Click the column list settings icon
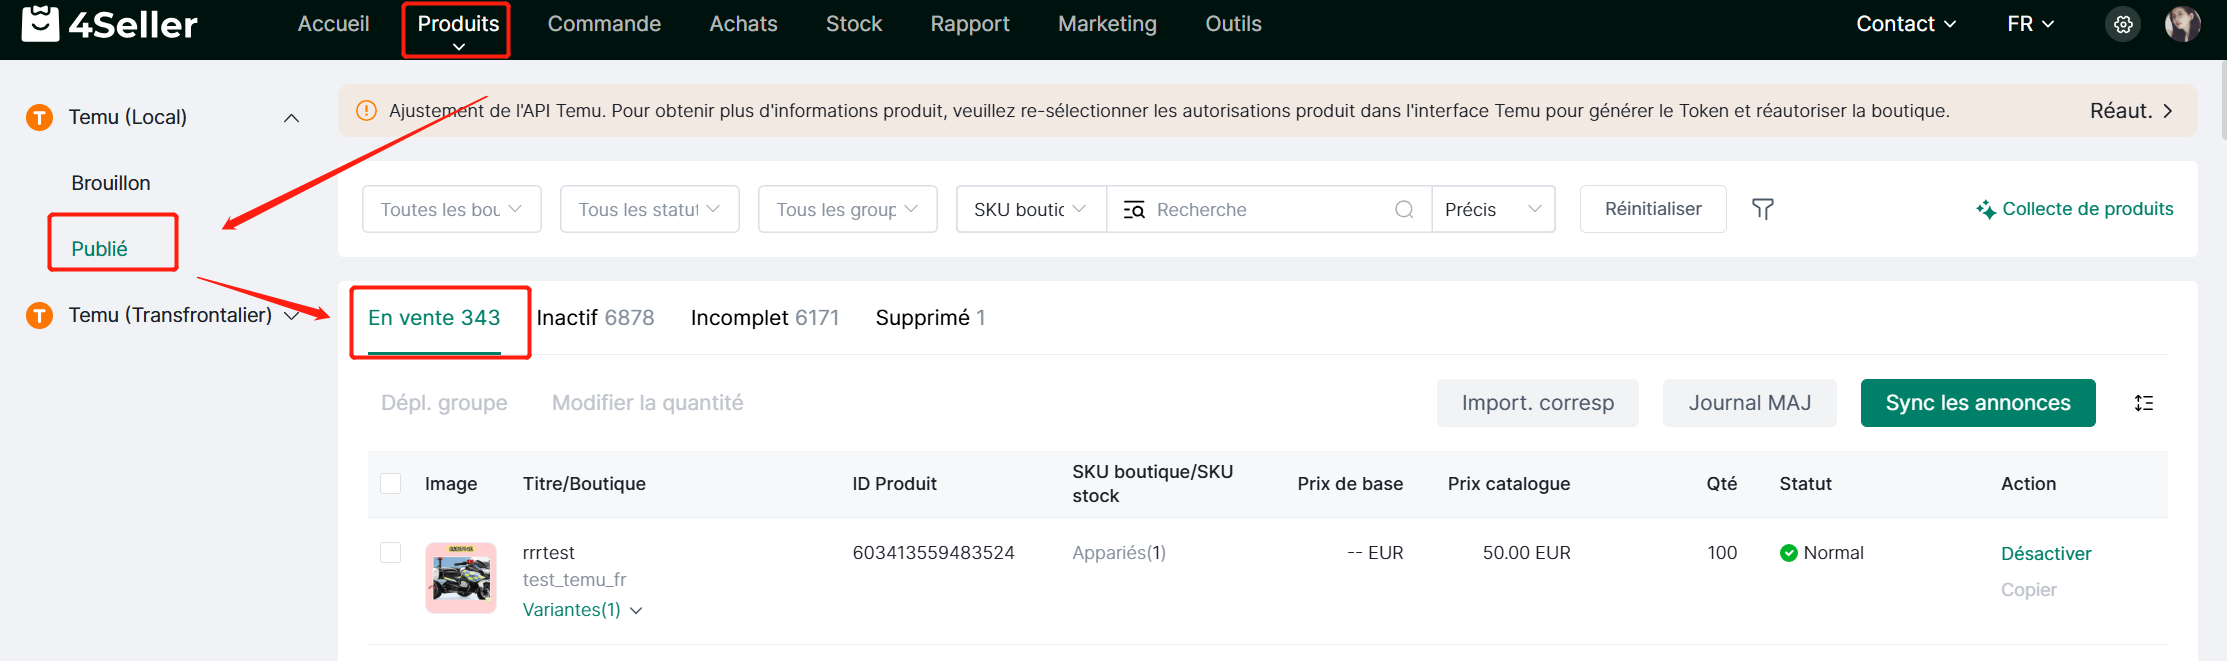Viewport: 2227px width, 661px height. tap(2144, 403)
